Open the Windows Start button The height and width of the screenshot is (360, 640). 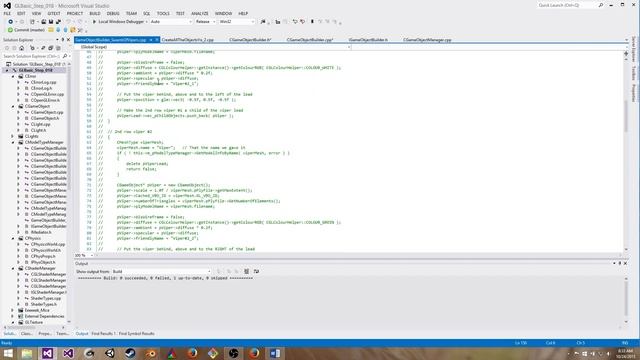click(x=8, y=353)
